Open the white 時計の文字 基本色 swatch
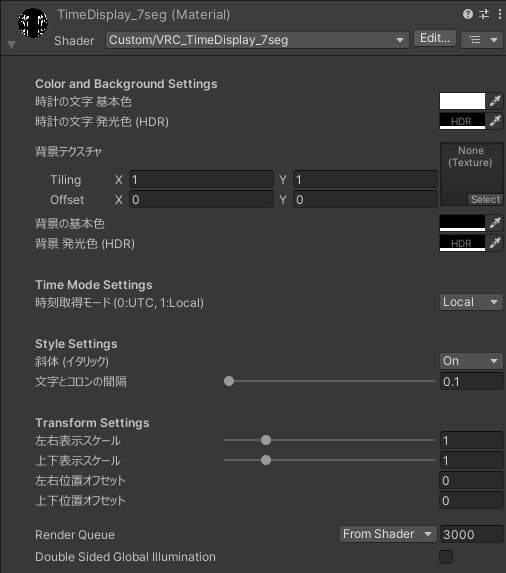506x573 pixels. (x=462, y=101)
